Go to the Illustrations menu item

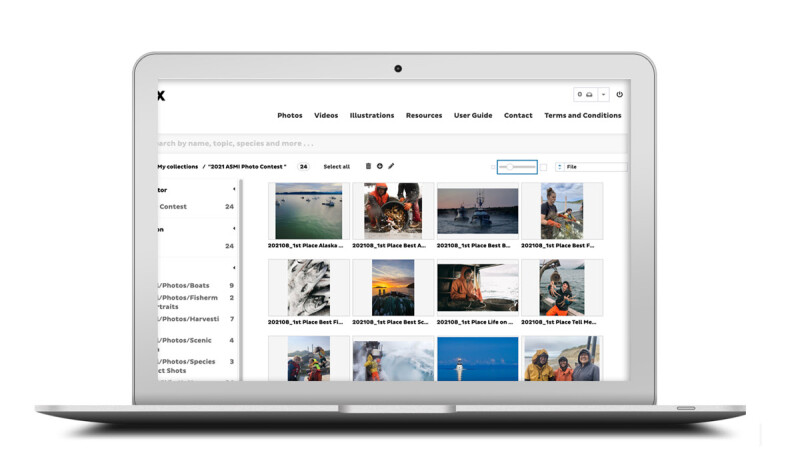click(x=371, y=116)
